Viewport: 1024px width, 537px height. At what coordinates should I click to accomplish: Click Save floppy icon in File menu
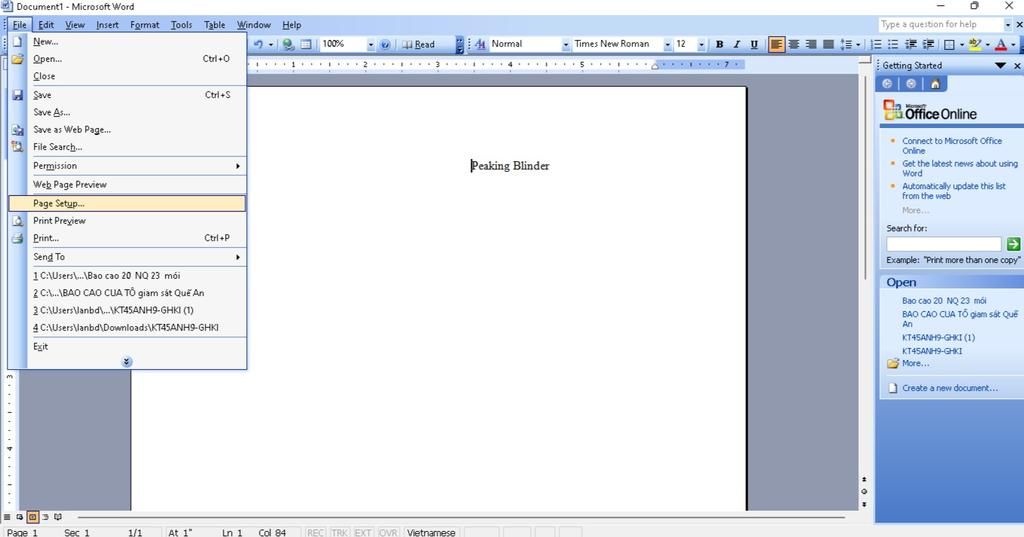point(17,95)
